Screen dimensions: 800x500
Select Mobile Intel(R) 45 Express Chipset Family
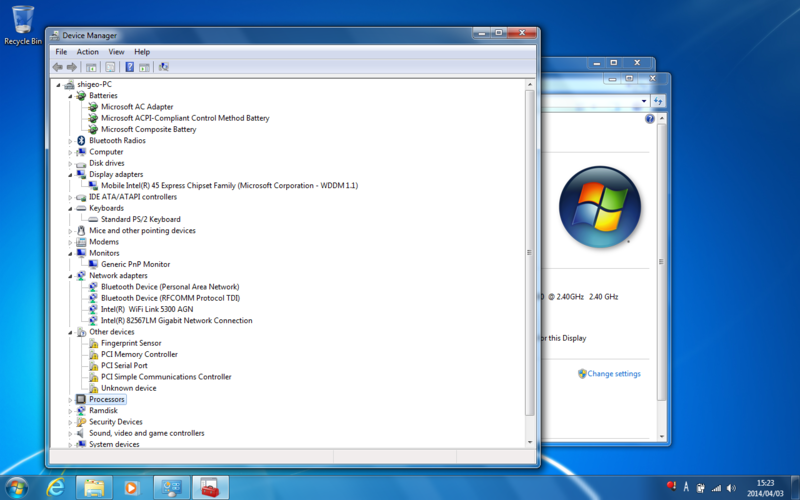pos(230,185)
